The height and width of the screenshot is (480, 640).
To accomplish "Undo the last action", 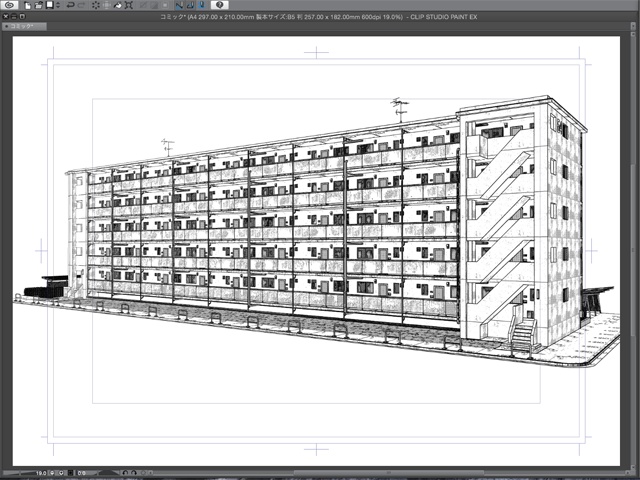I will (70, 5).
